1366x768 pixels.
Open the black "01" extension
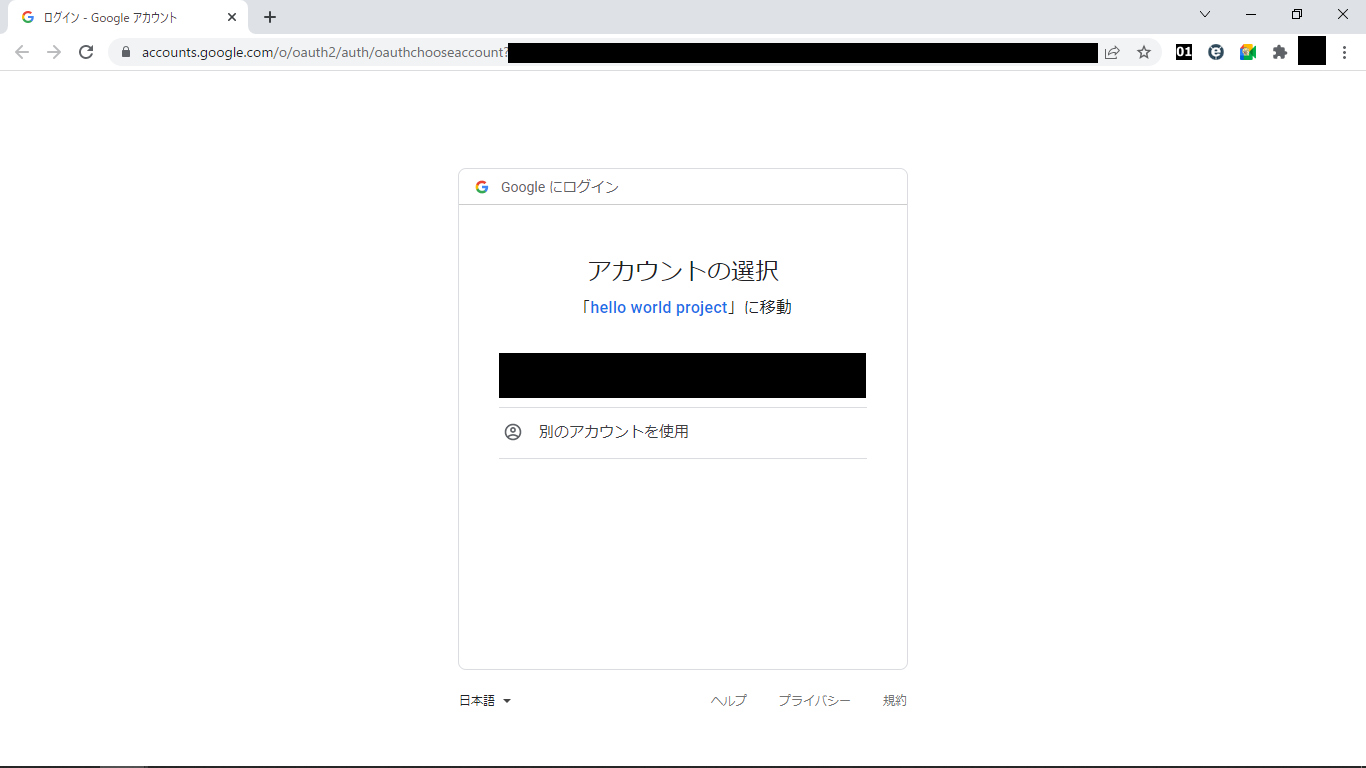1184,52
